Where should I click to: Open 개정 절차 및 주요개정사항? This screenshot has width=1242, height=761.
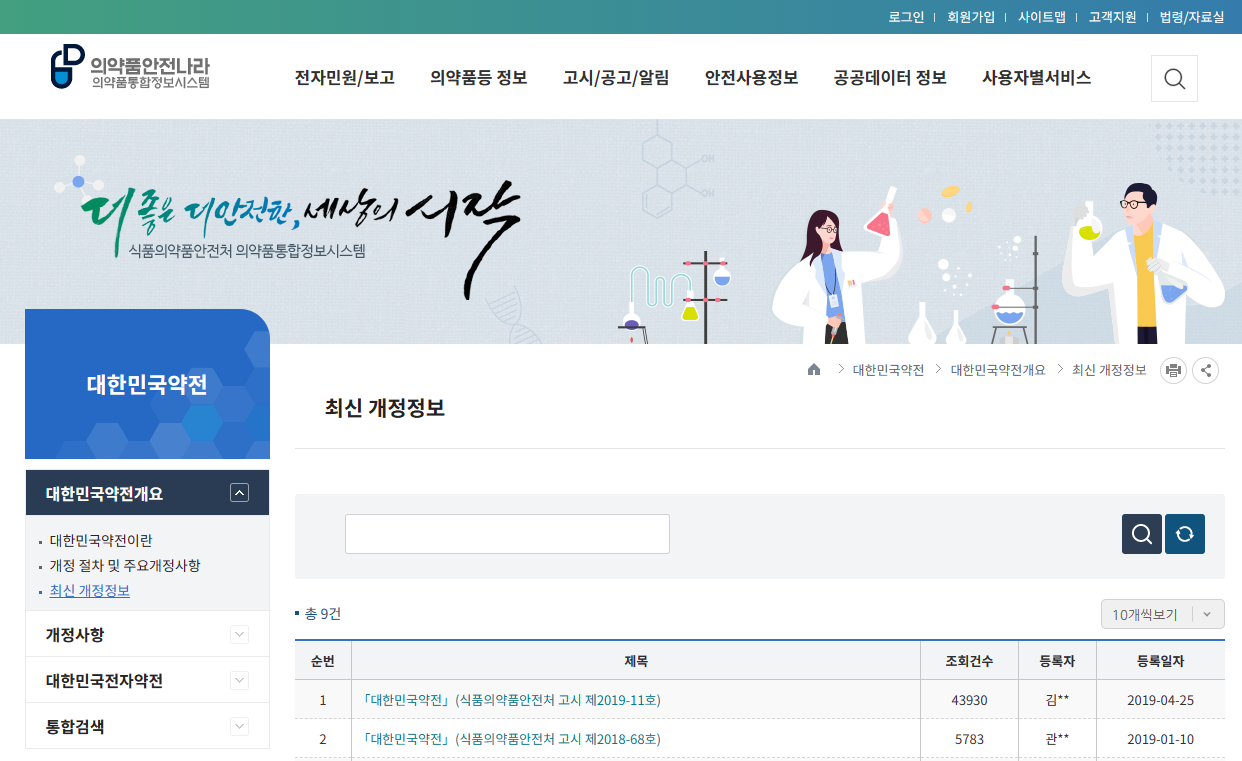click(x=125, y=565)
